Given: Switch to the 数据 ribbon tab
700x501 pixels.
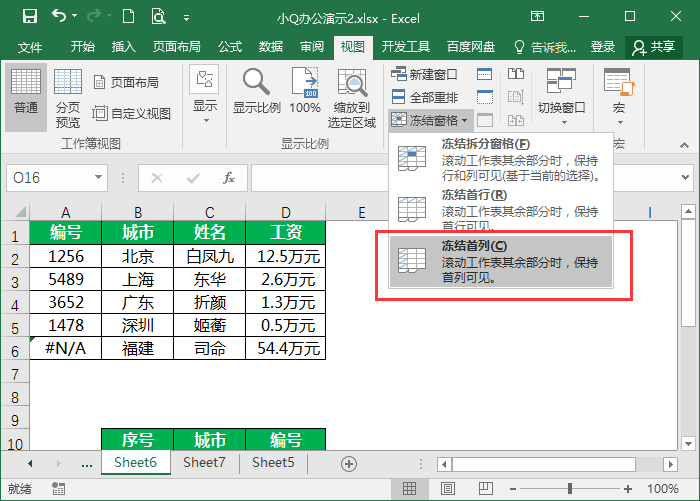Looking at the screenshot, I should pos(271,46).
